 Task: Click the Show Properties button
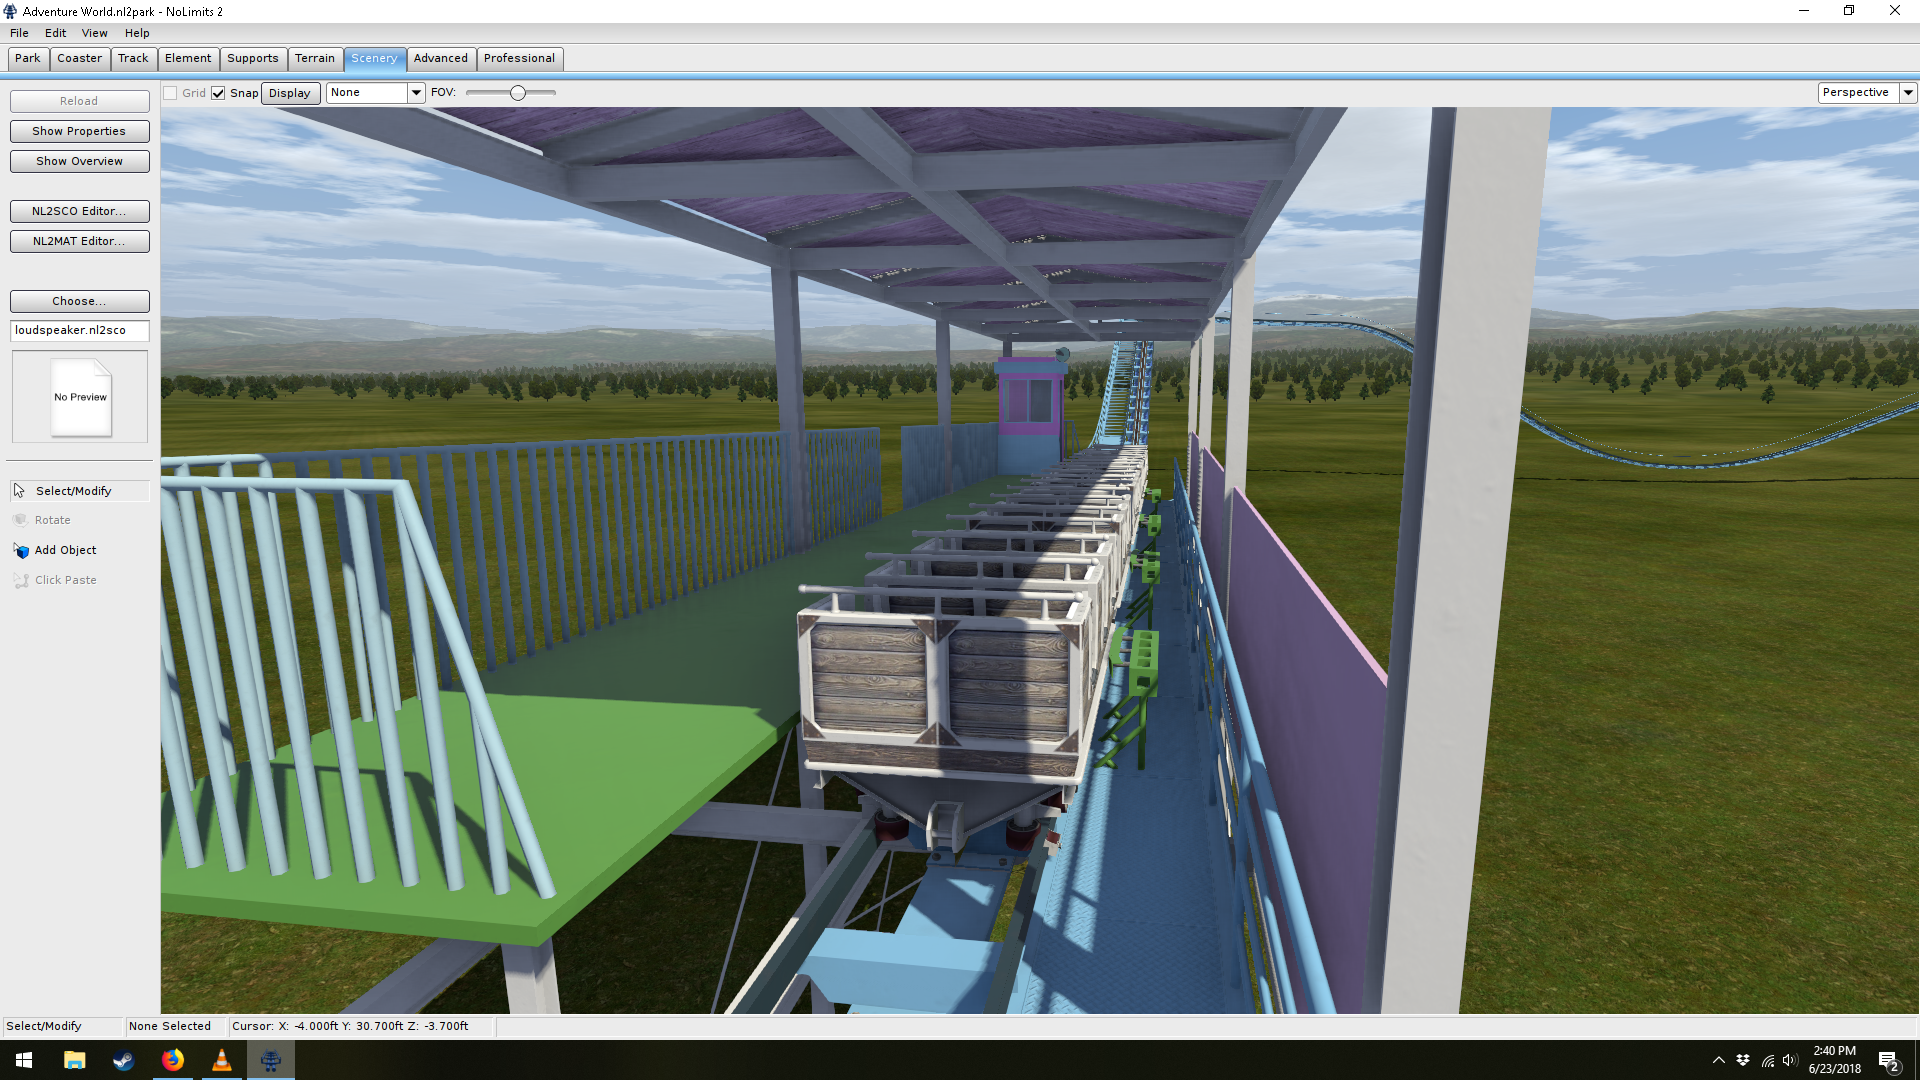pyautogui.click(x=79, y=131)
